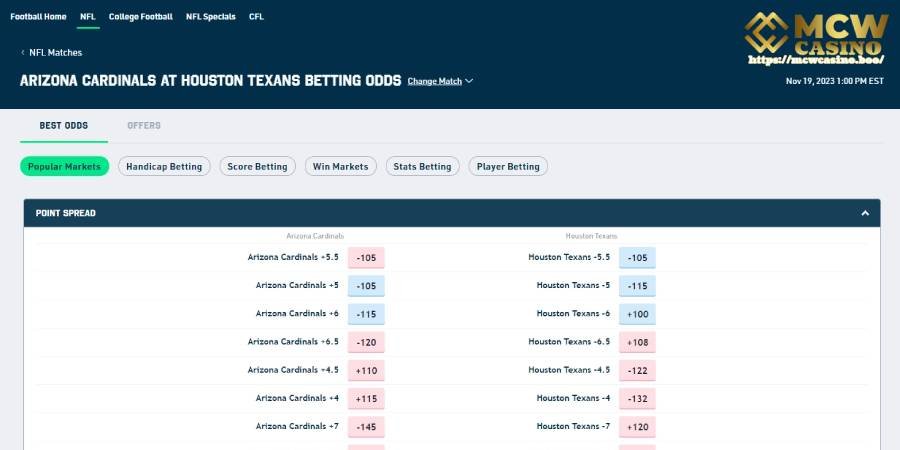
Task: Select the Player Betting filter
Action: [508, 166]
